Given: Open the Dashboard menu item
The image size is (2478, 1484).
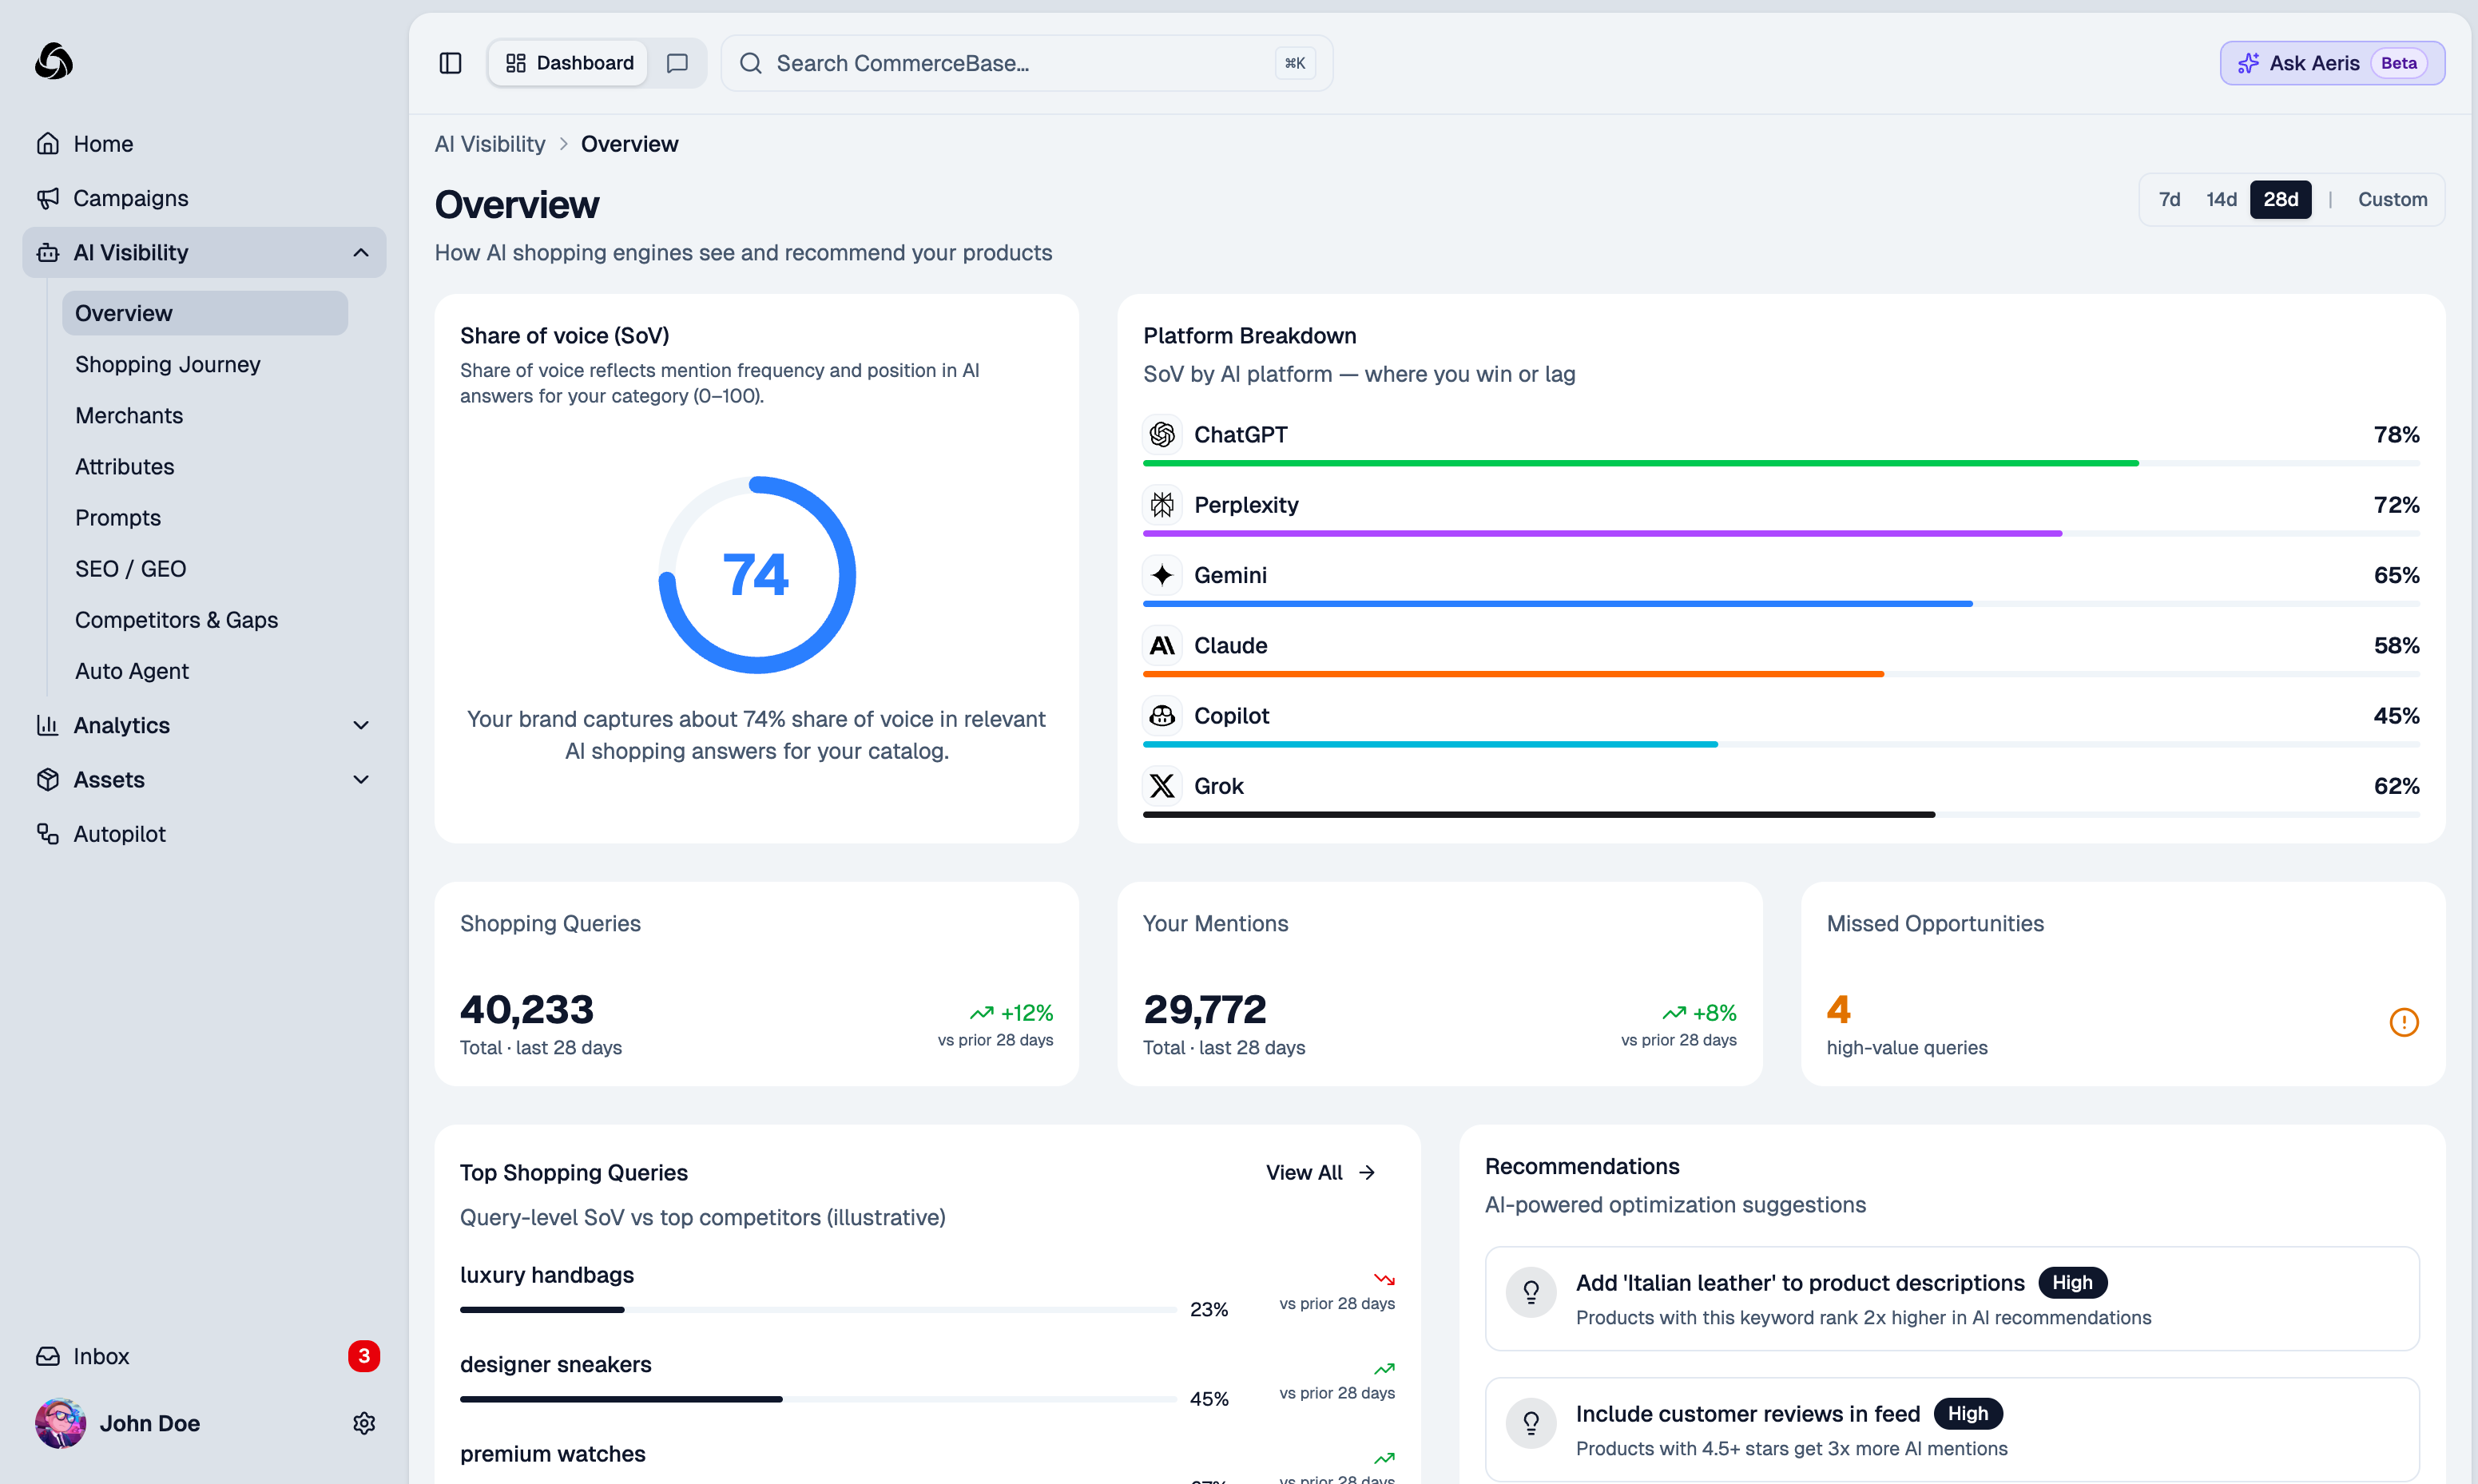Looking at the screenshot, I should (567, 62).
